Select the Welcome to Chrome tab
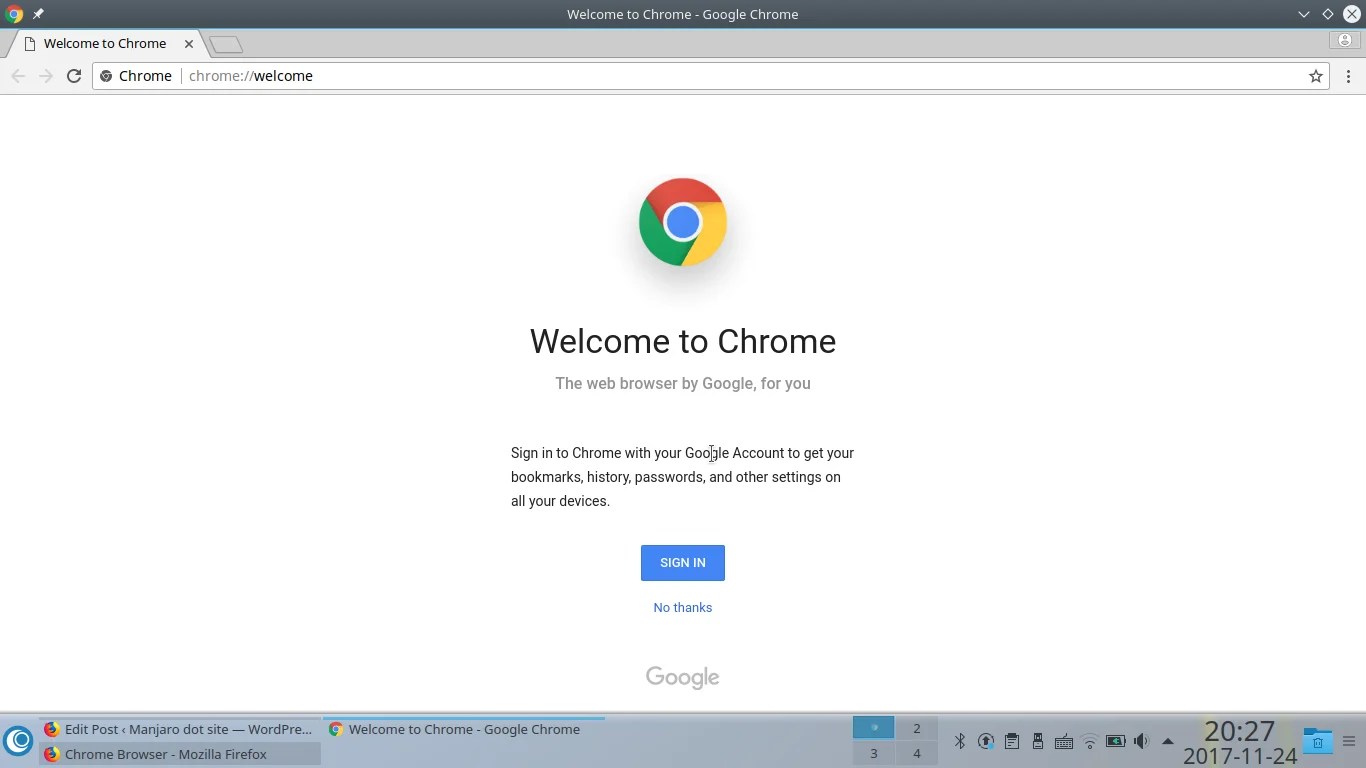 (x=105, y=44)
